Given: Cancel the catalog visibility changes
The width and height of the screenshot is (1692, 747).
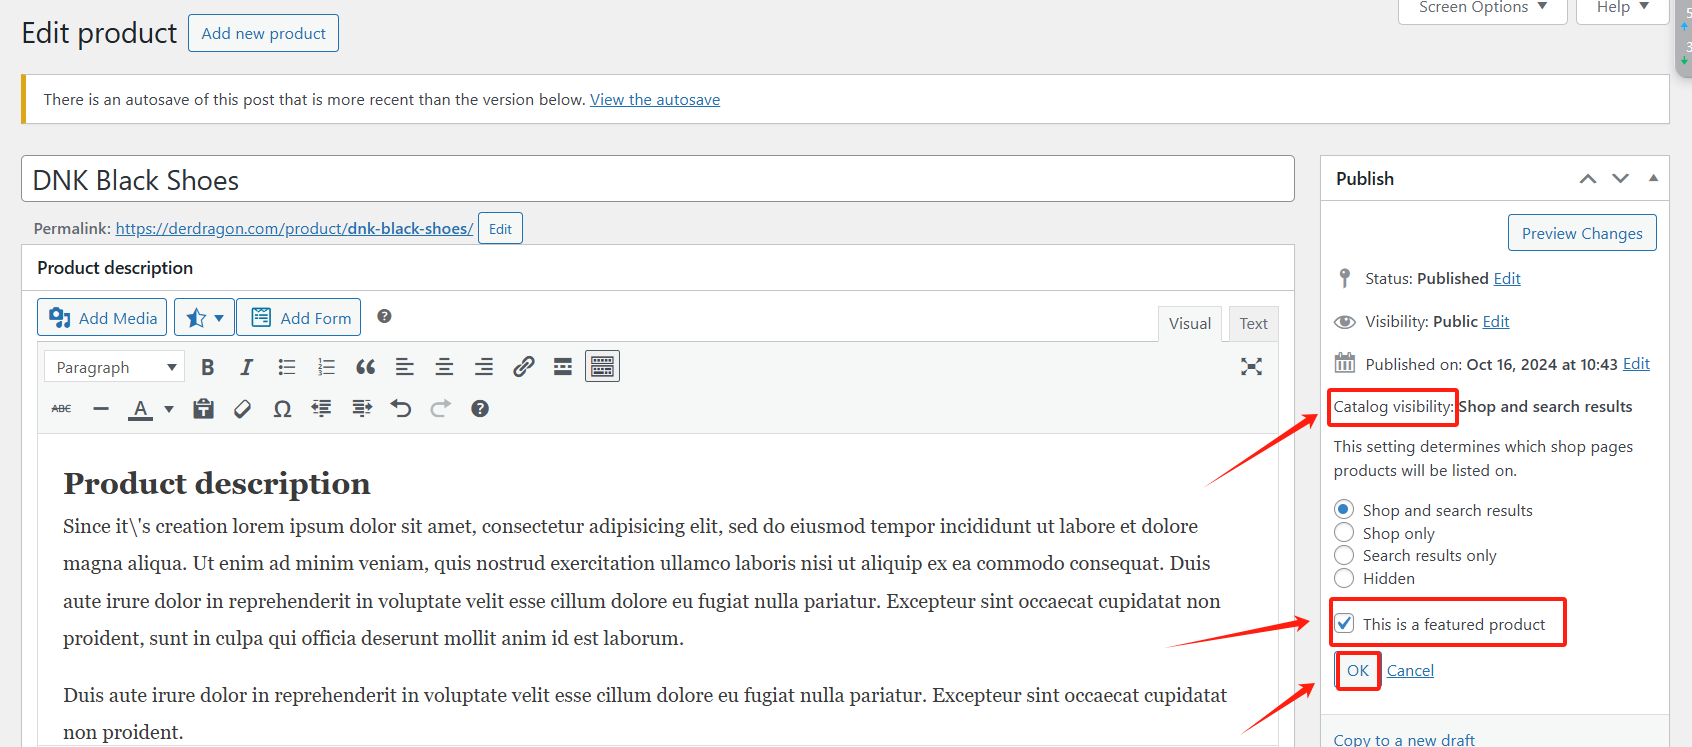Looking at the screenshot, I should (x=1410, y=671).
